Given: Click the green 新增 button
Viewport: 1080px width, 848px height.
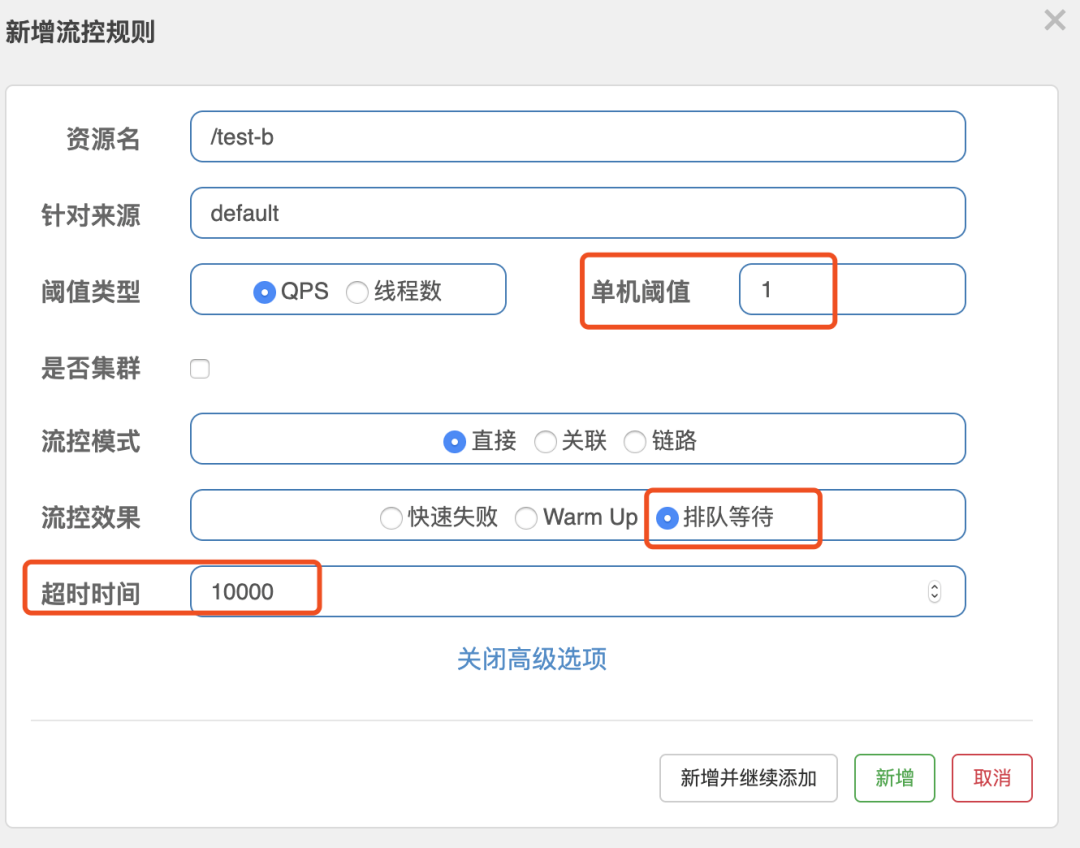Looking at the screenshot, I should pos(894,778).
